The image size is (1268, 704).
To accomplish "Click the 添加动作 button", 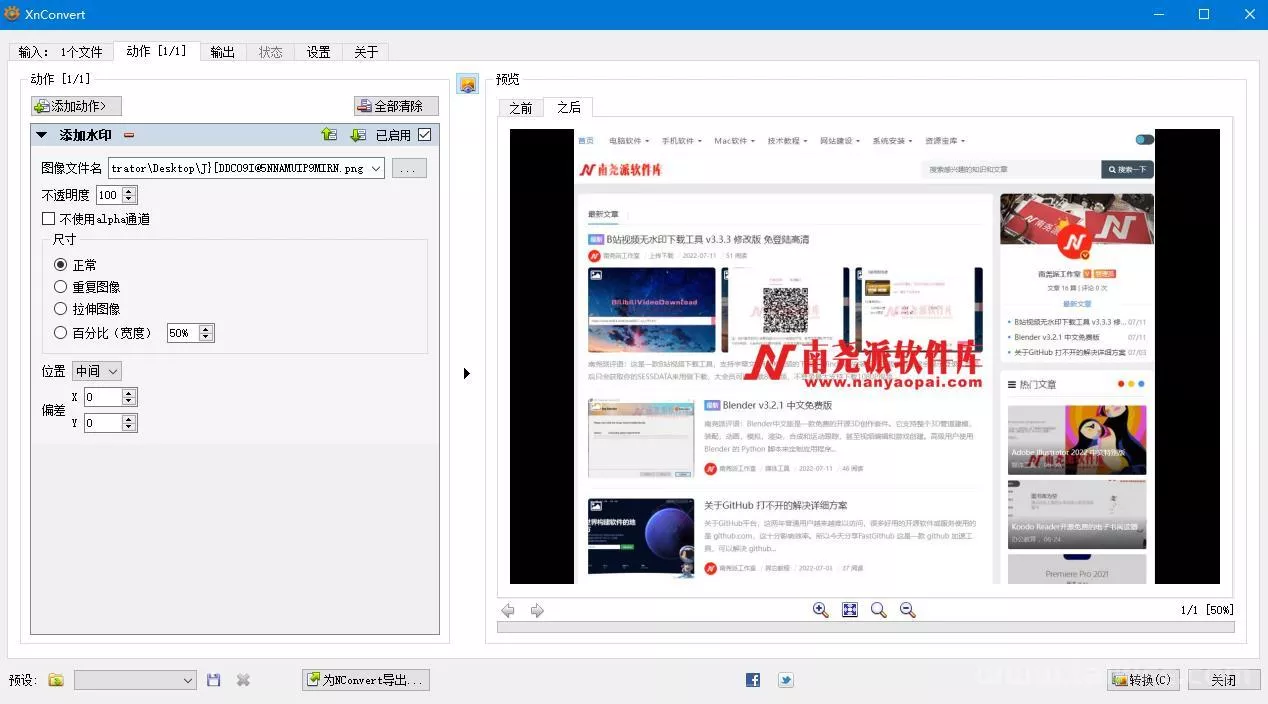I will point(77,106).
